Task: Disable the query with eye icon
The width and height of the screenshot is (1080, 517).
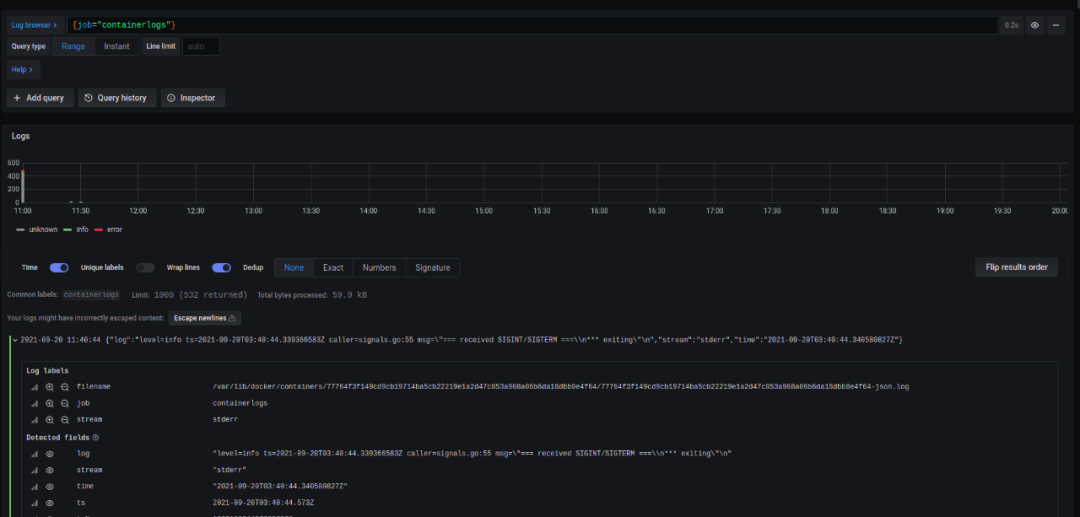Action: [1035, 24]
